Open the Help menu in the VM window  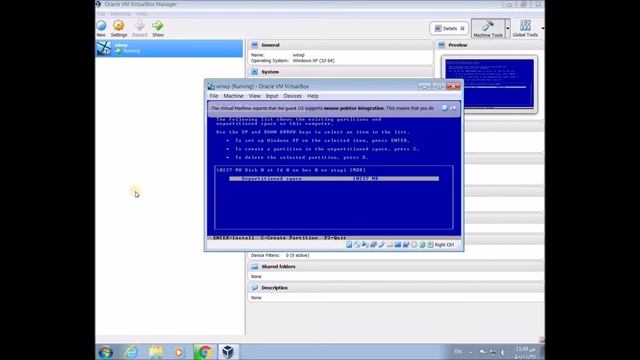coord(313,96)
